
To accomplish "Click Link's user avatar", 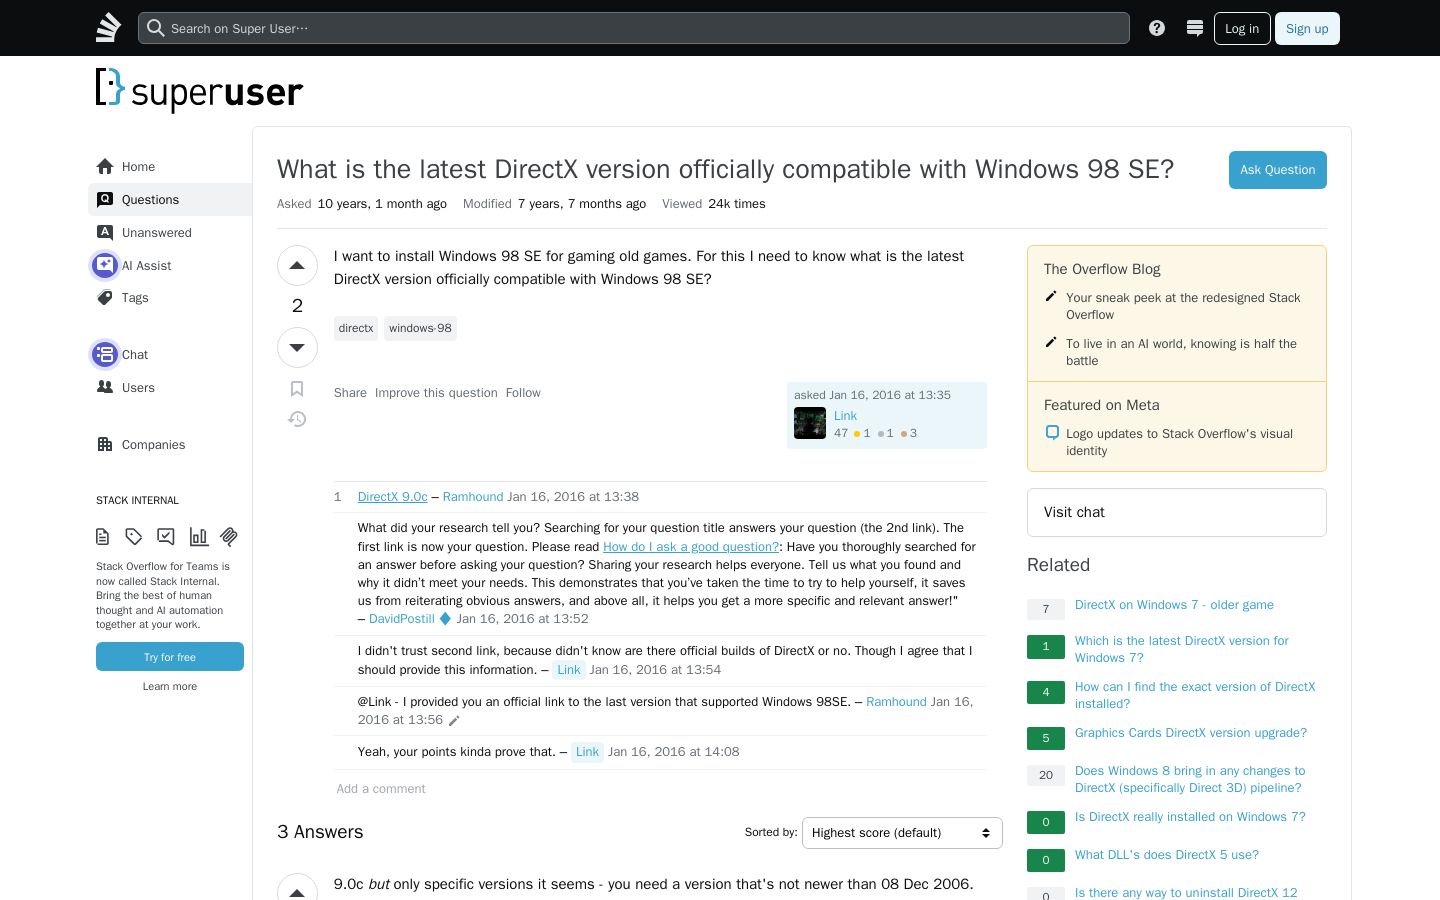I will (x=810, y=423).
